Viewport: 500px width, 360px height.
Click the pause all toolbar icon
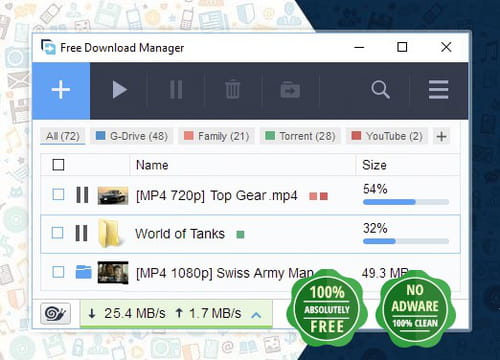click(x=176, y=90)
